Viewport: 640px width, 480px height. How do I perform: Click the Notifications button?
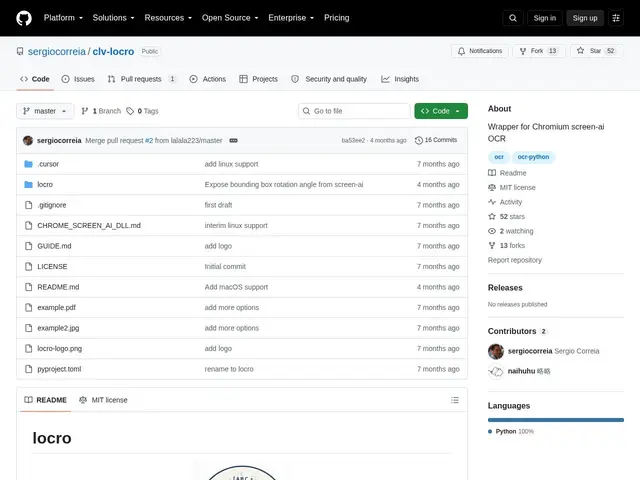(480, 51)
